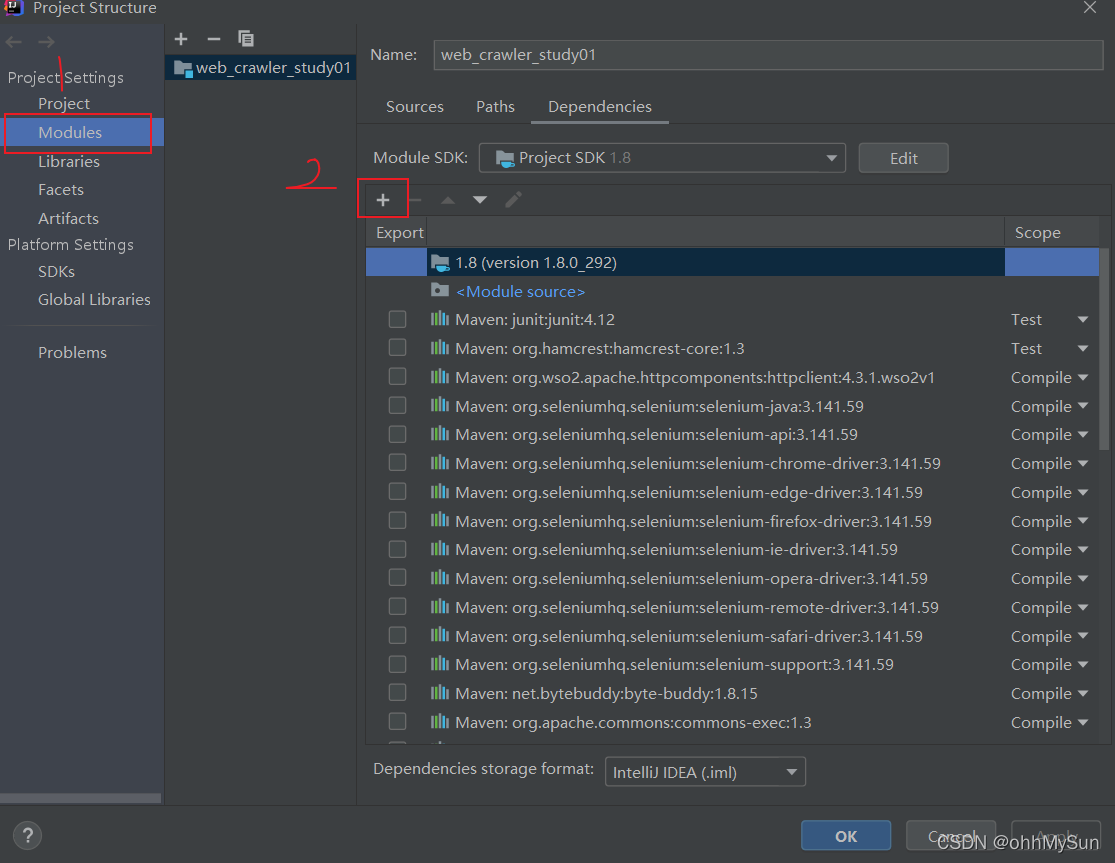
Task: Open Dependencies storage format dropdown
Action: 705,772
